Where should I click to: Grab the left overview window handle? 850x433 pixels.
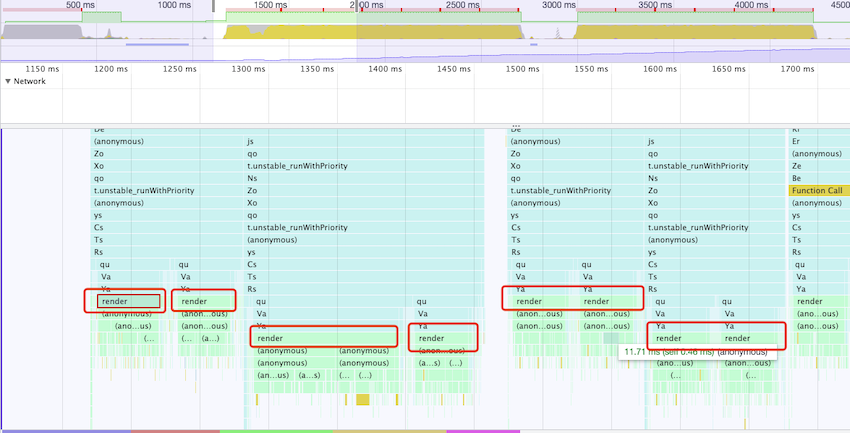point(213,5)
